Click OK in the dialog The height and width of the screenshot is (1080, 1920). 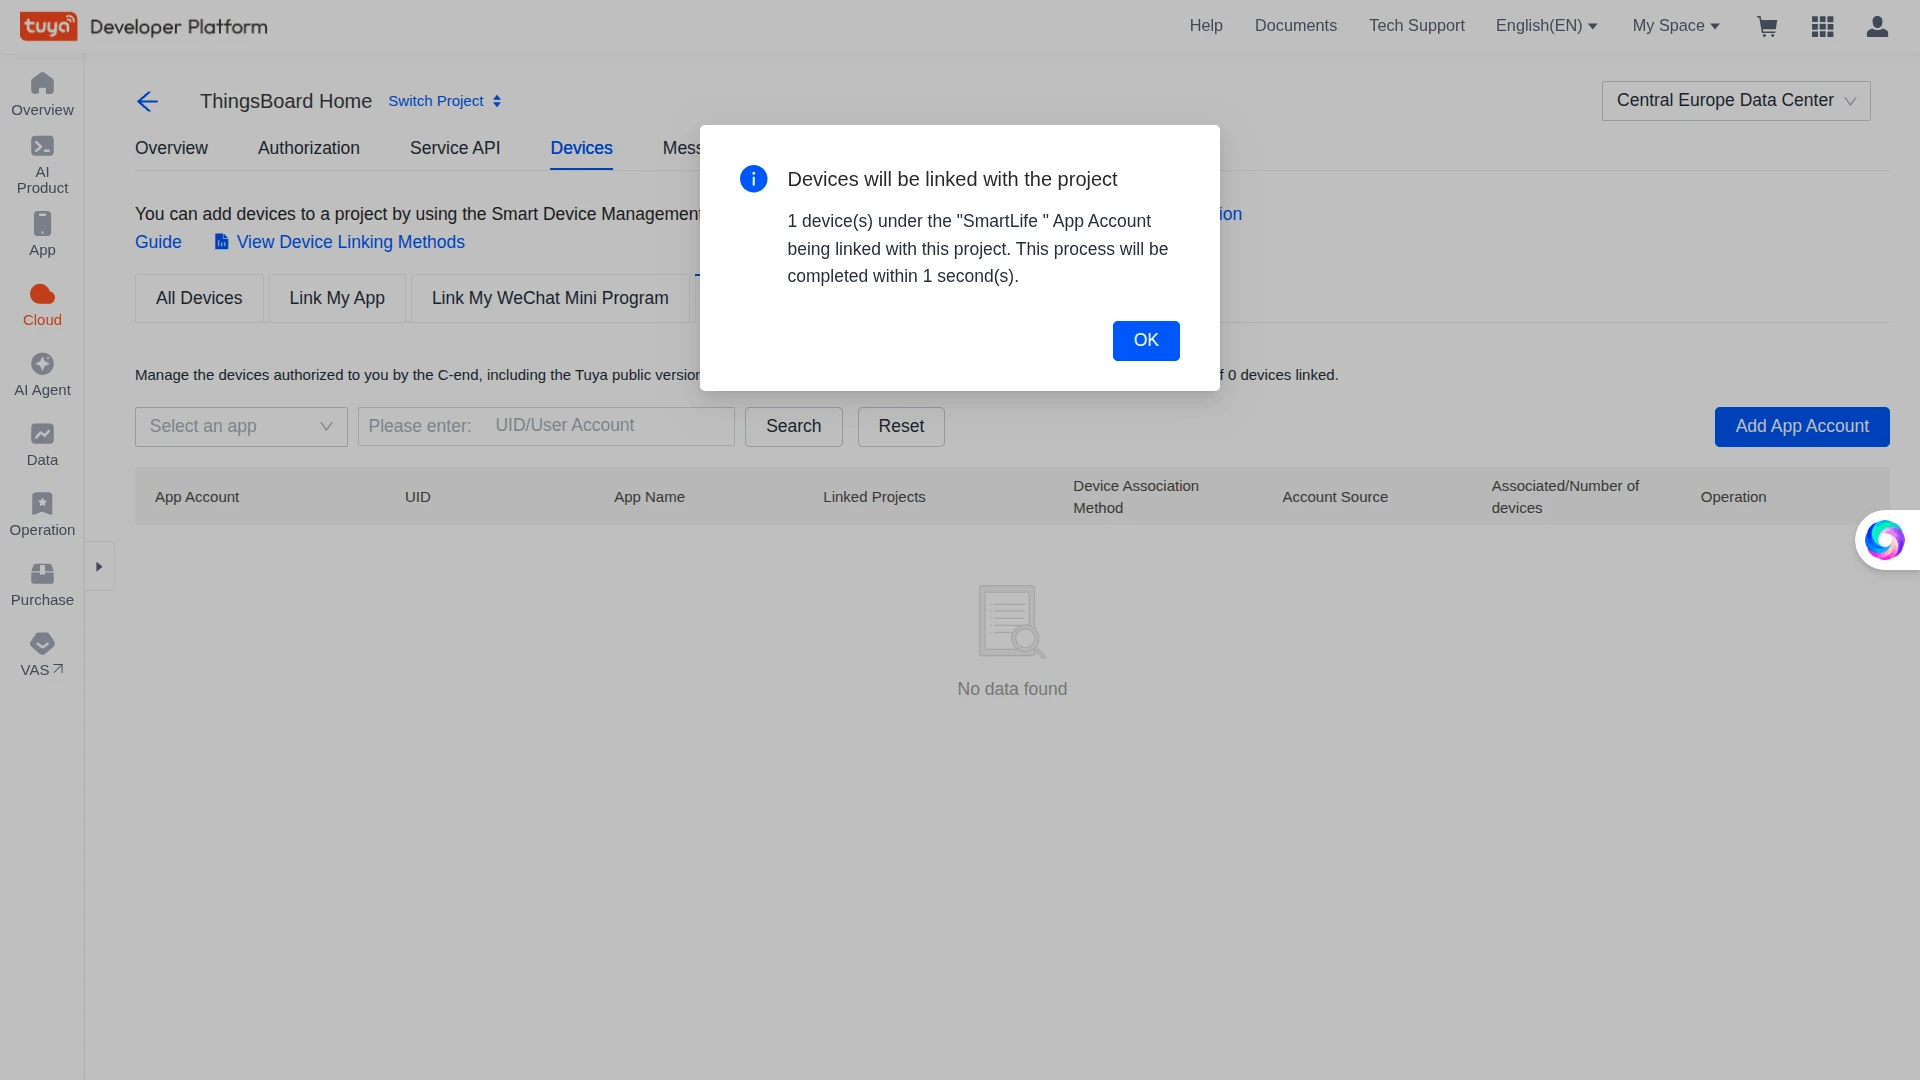point(1146,341)
